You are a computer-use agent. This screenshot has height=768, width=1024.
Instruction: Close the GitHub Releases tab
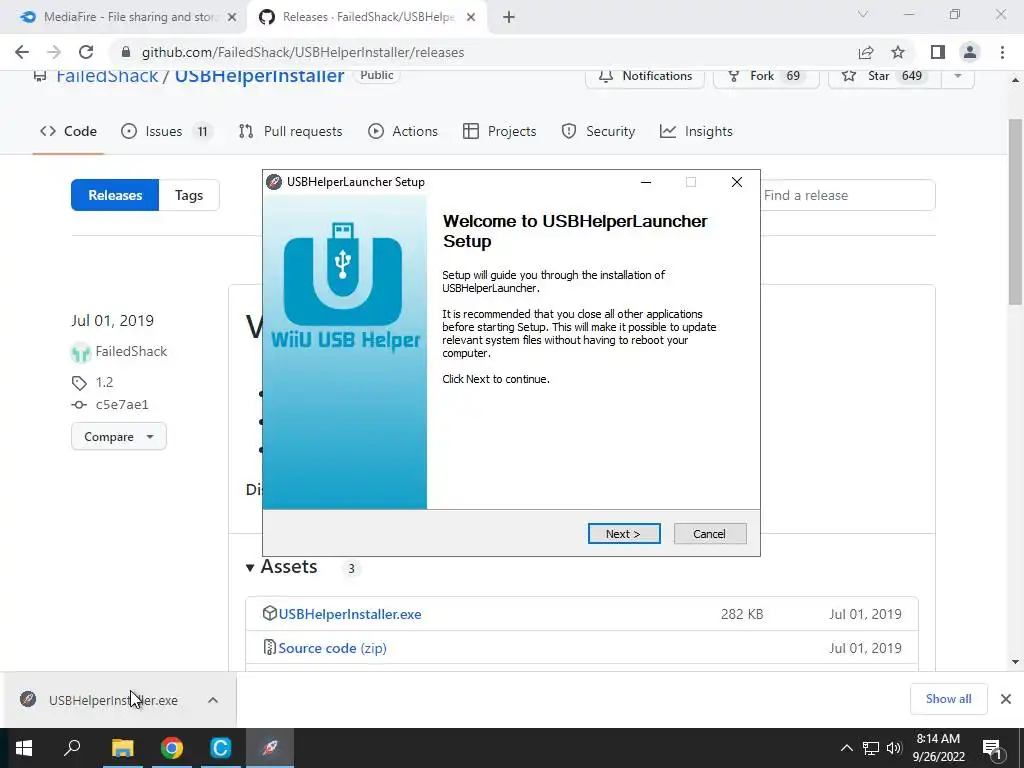(x=471, y=18)
